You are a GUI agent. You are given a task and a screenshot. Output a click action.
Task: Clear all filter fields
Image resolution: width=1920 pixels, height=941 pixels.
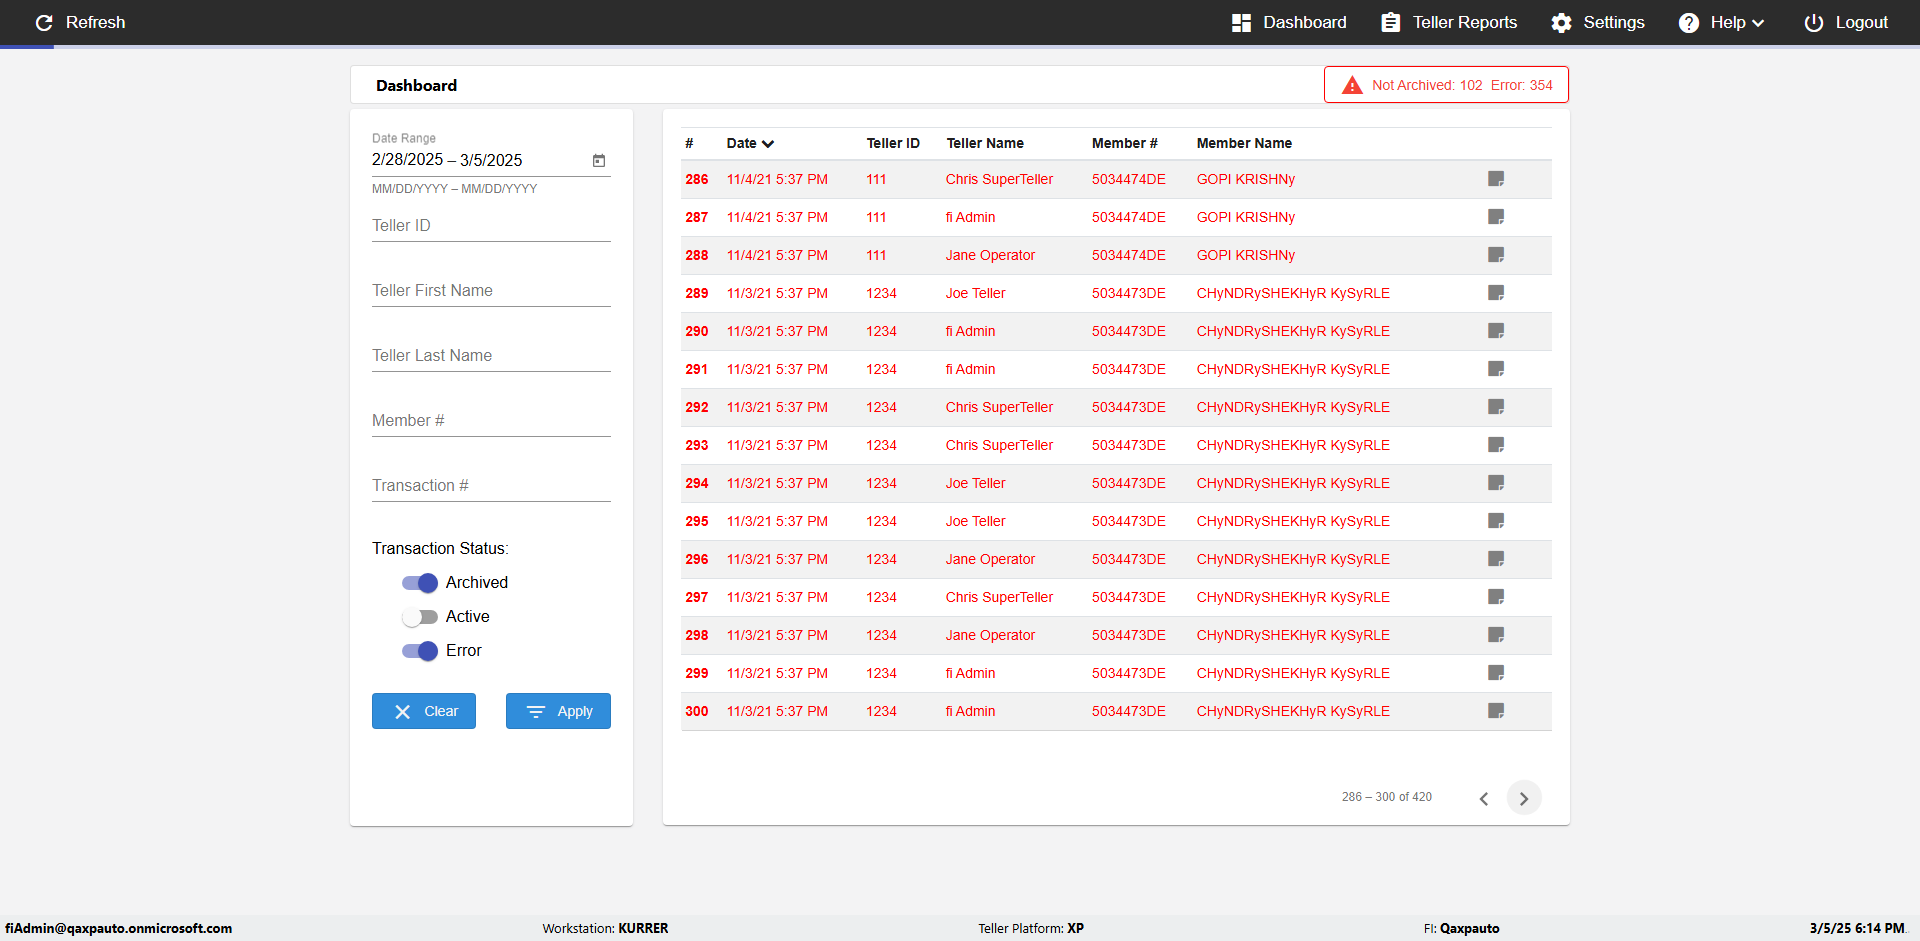[424, 711]
